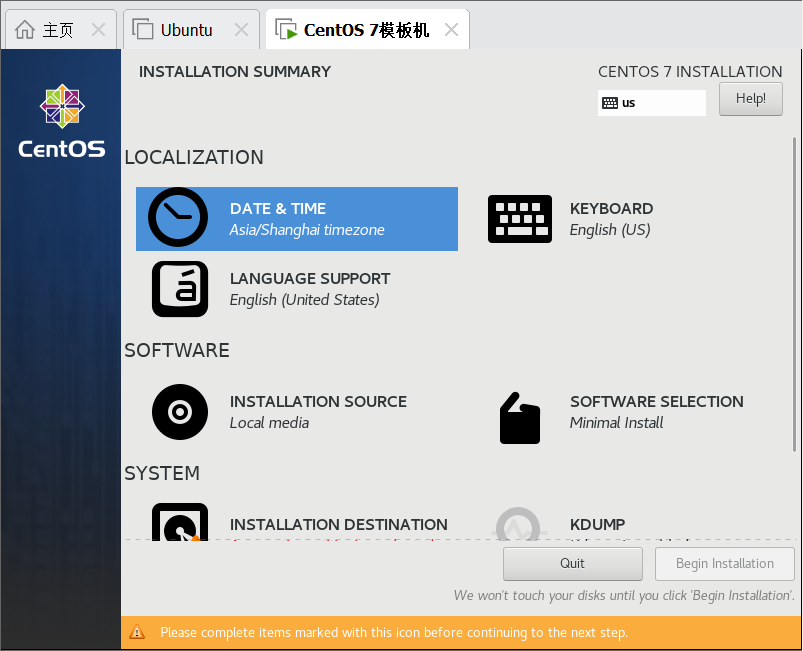Click the warning triangle icon in orange bar
Image resolution: width=803 pixels, height=651 pixels.
(x=137, y=632)
